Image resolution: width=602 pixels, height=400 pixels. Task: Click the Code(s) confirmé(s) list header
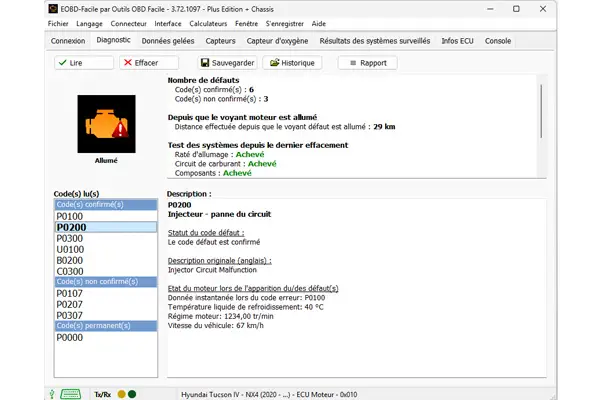pos(106,205)
